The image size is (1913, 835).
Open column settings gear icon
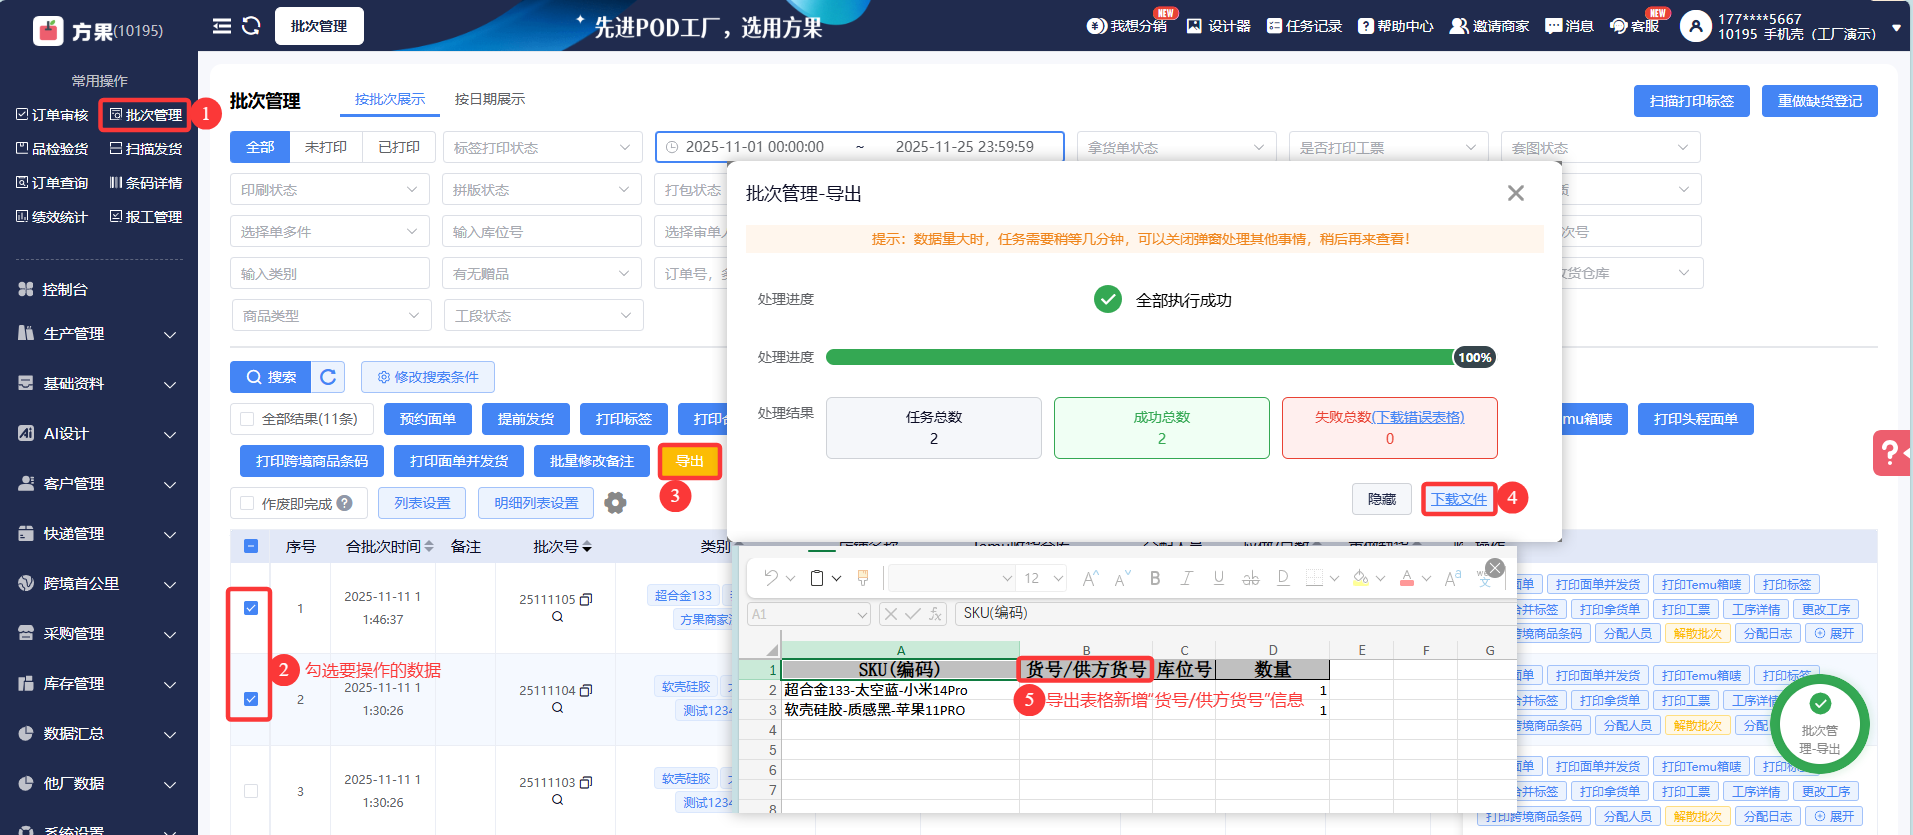(x=615, y=503)
